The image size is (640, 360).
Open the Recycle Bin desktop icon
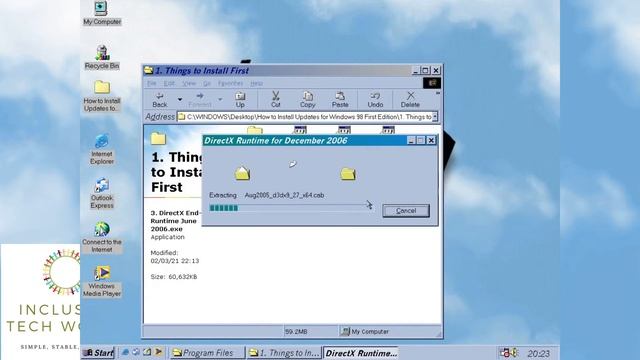click(102, 57)
